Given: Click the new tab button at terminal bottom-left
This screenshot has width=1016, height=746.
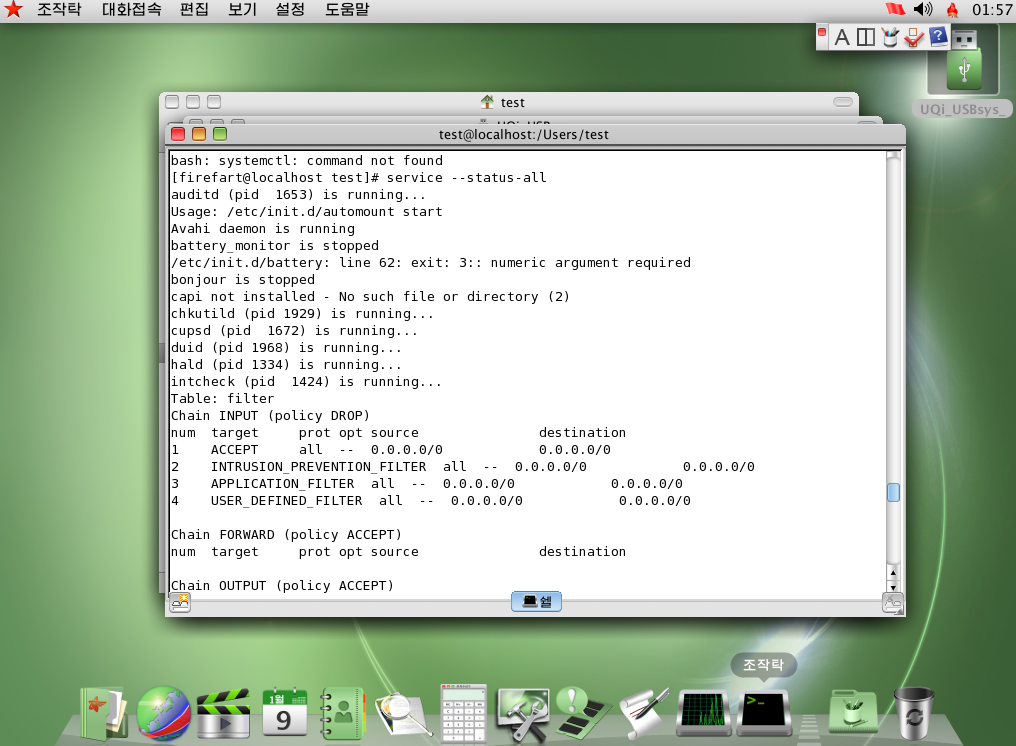Looking at the screenshot, I should [180, 602].
